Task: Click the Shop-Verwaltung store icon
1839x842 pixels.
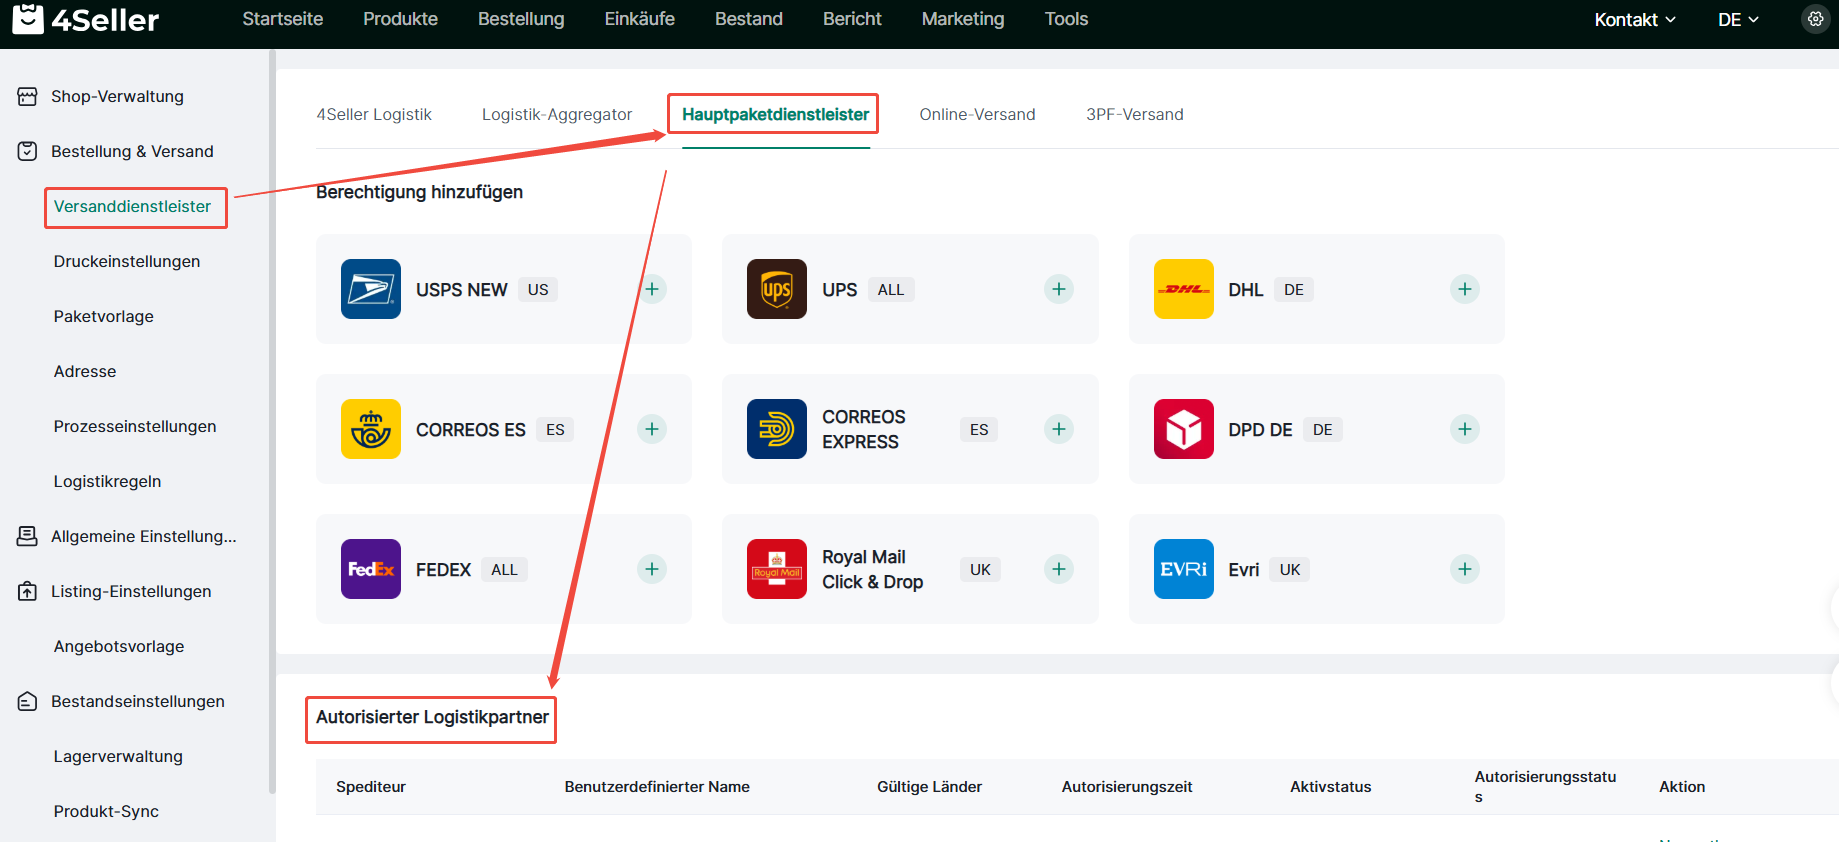Action: coord(28,96)
